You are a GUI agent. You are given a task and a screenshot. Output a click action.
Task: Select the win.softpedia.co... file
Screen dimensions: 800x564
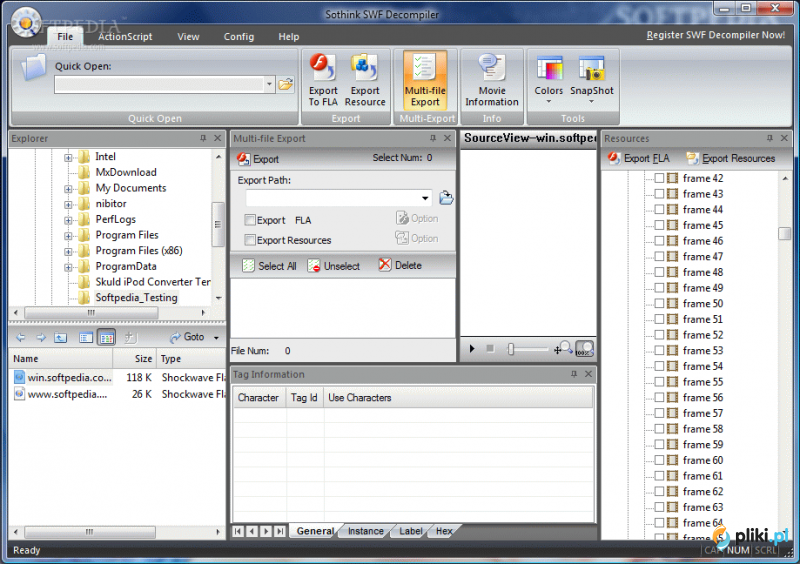(69, 378)
